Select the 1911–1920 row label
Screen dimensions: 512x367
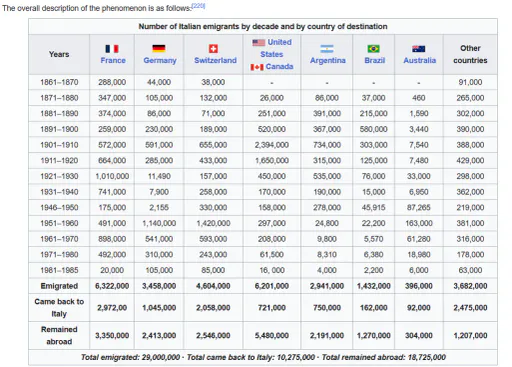tap(59, 160)
